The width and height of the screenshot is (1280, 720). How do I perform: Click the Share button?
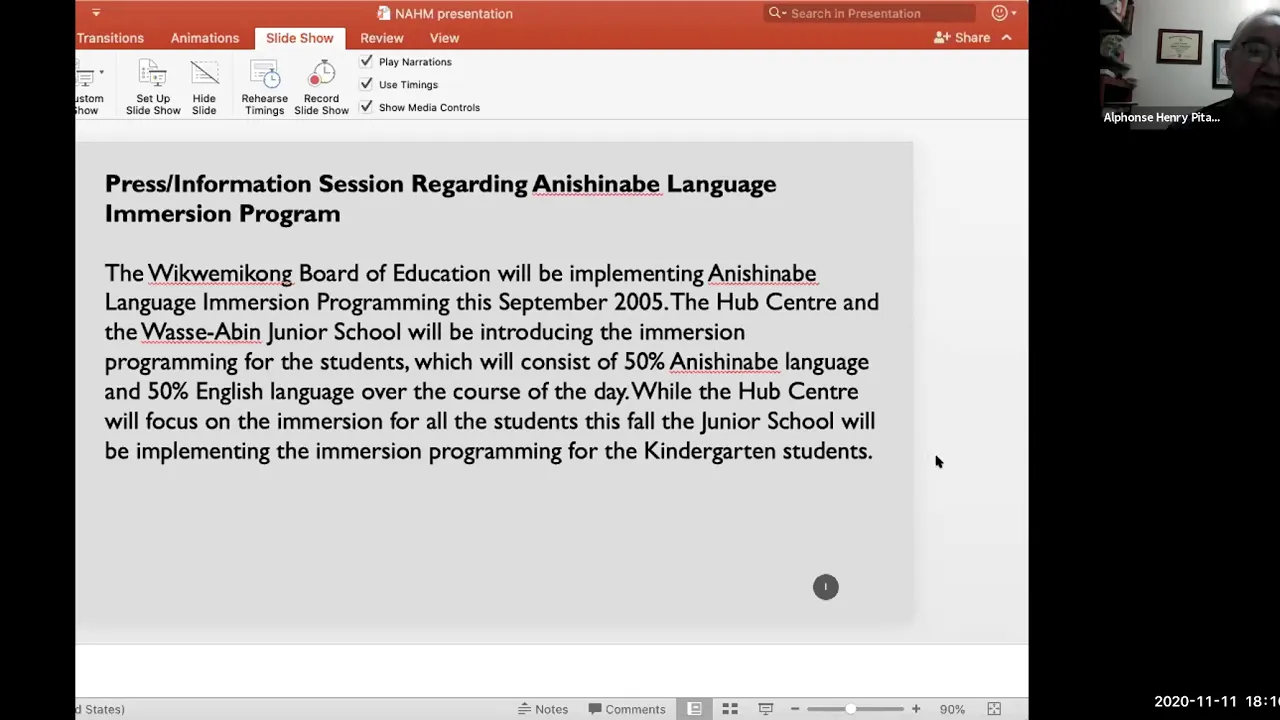pos(962,38)
